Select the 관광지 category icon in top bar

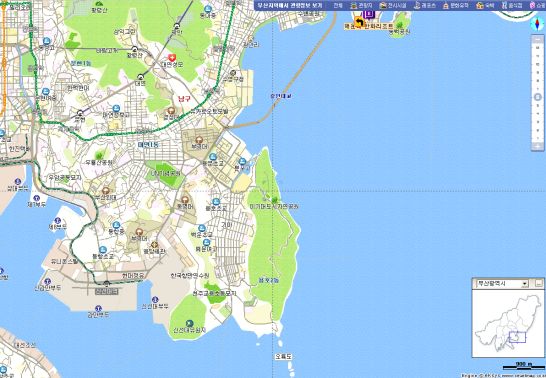[354, 6]
